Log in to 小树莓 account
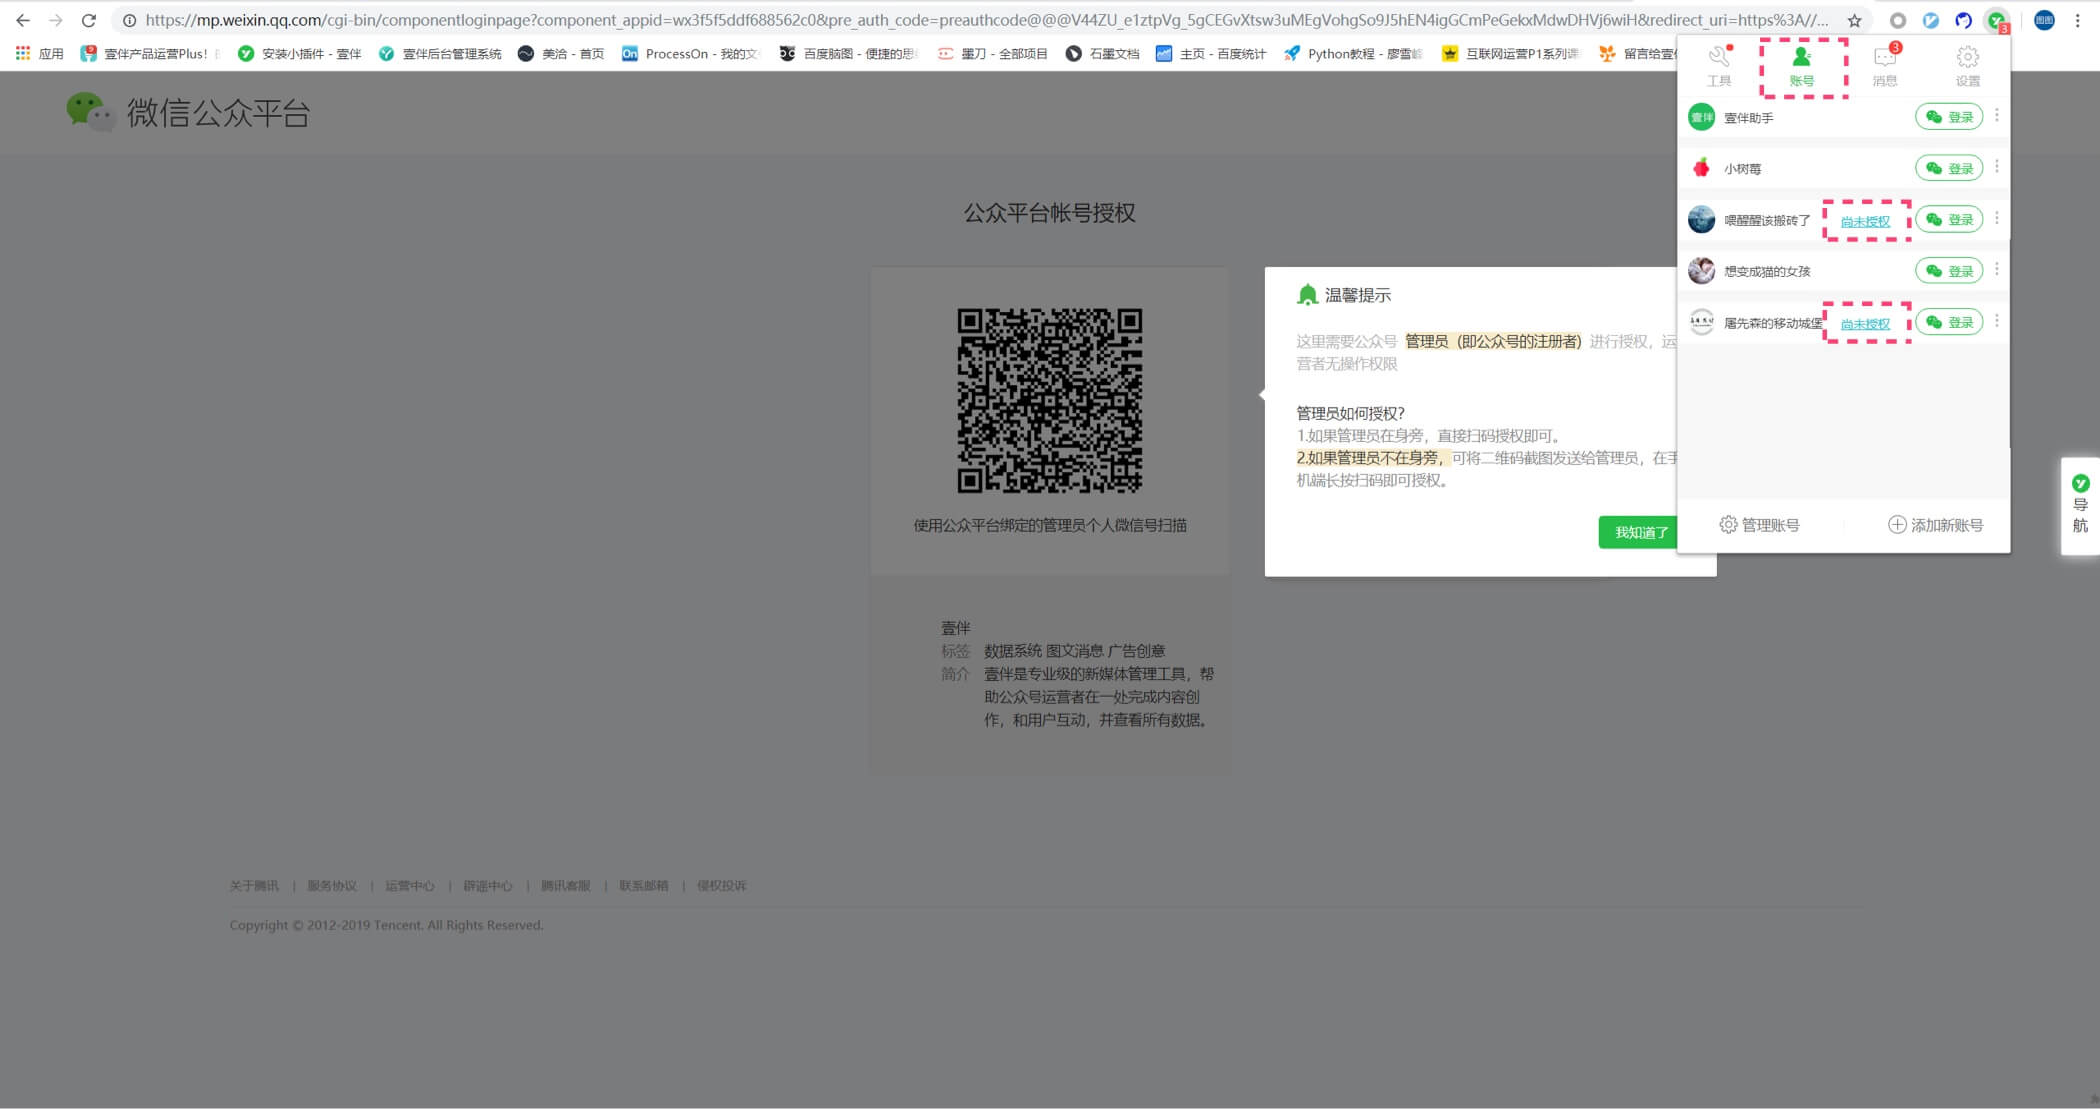The height and width of the screenshot is (1109, 2100). [1949, 168]
